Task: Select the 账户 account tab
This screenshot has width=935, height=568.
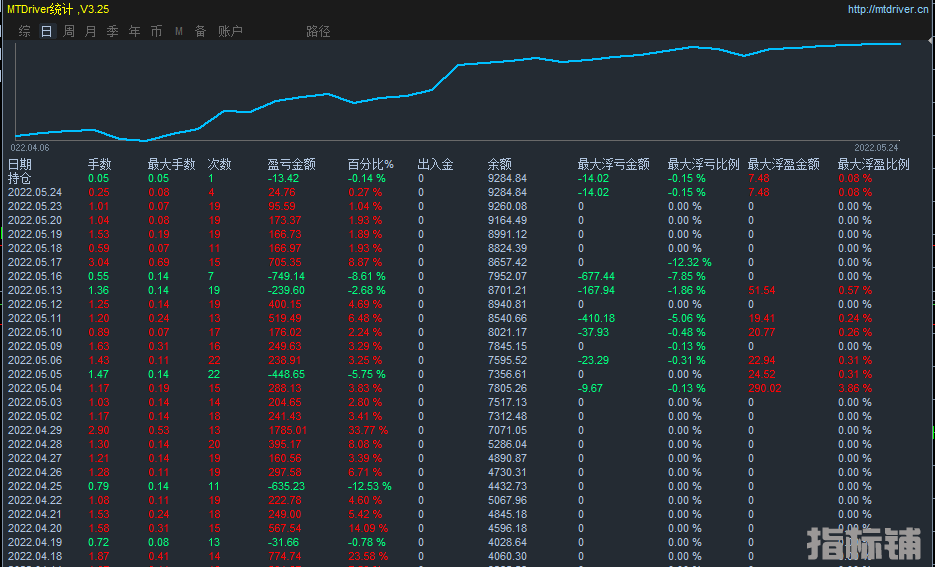Action: point(230,31)
